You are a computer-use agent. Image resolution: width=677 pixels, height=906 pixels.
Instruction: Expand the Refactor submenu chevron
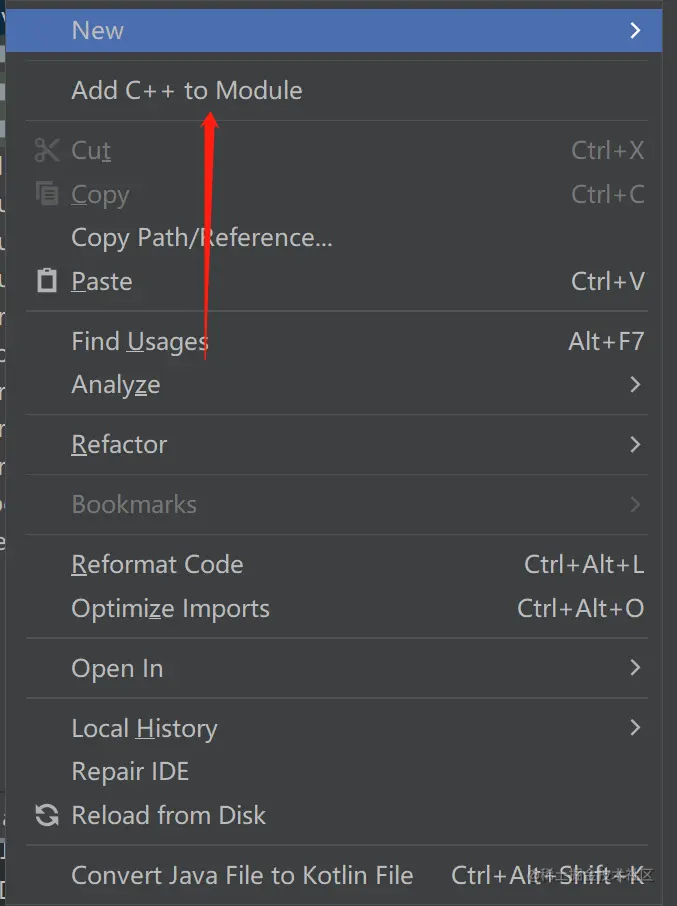(x=635, y=444)
